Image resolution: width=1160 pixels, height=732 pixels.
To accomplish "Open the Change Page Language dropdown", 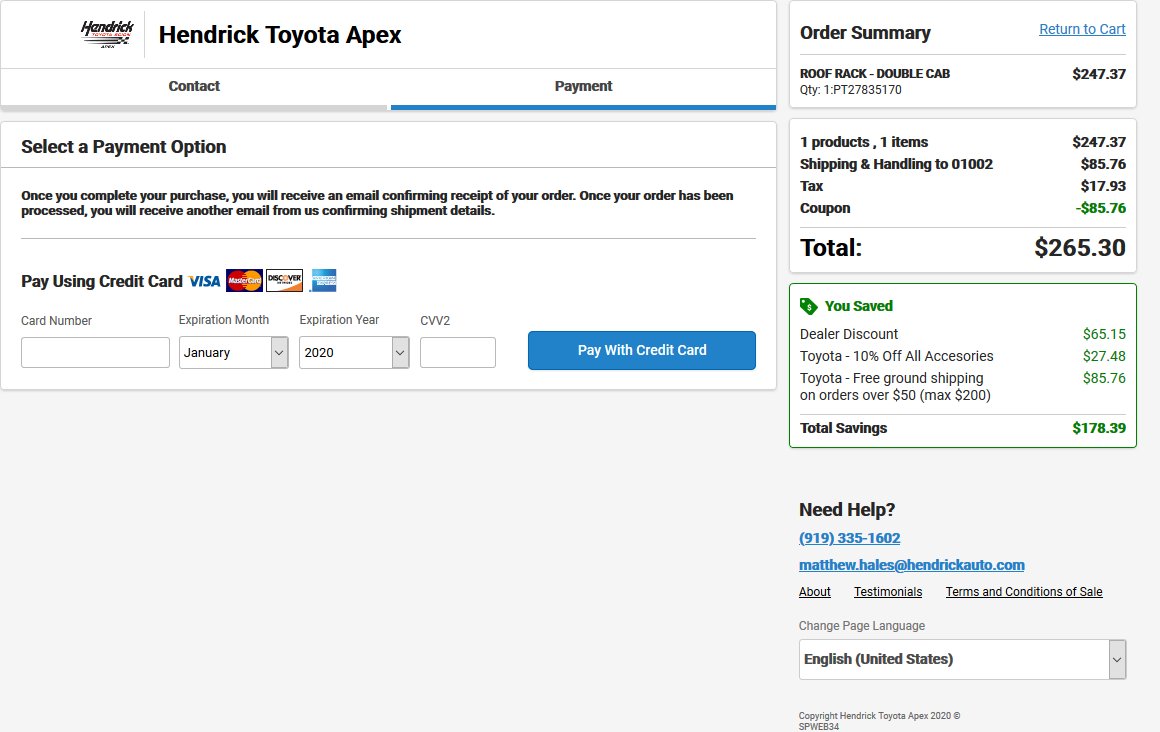I will 962,659.
